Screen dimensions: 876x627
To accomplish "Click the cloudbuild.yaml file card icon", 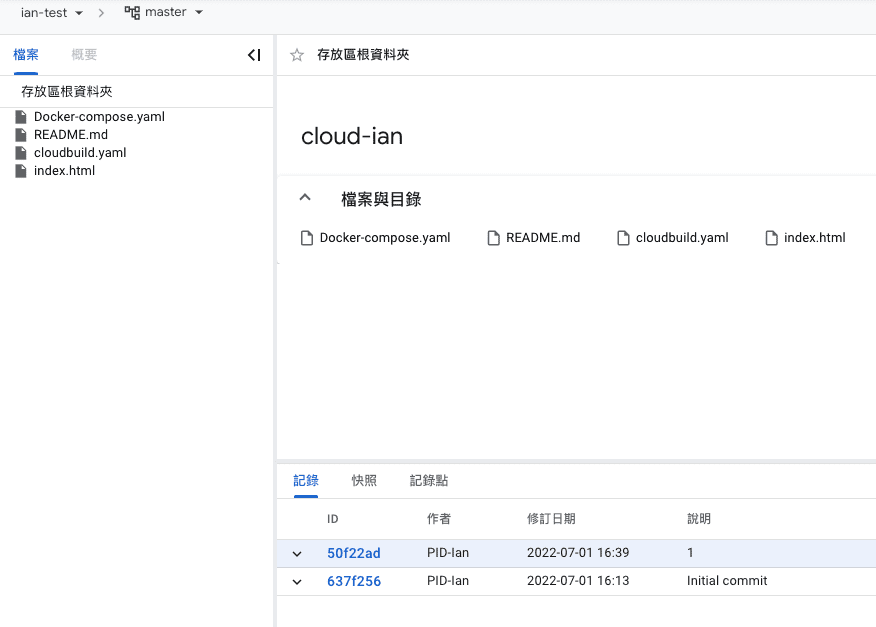I will click(624, 237).
